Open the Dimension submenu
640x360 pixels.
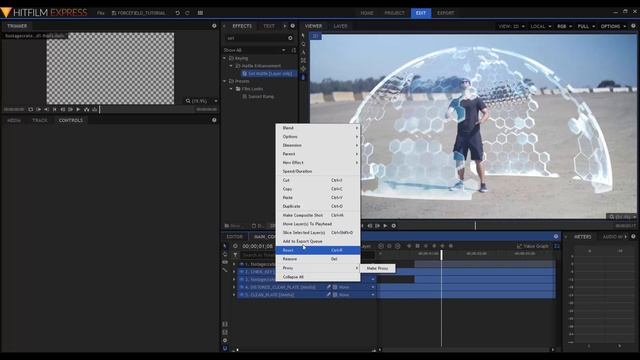318,145
